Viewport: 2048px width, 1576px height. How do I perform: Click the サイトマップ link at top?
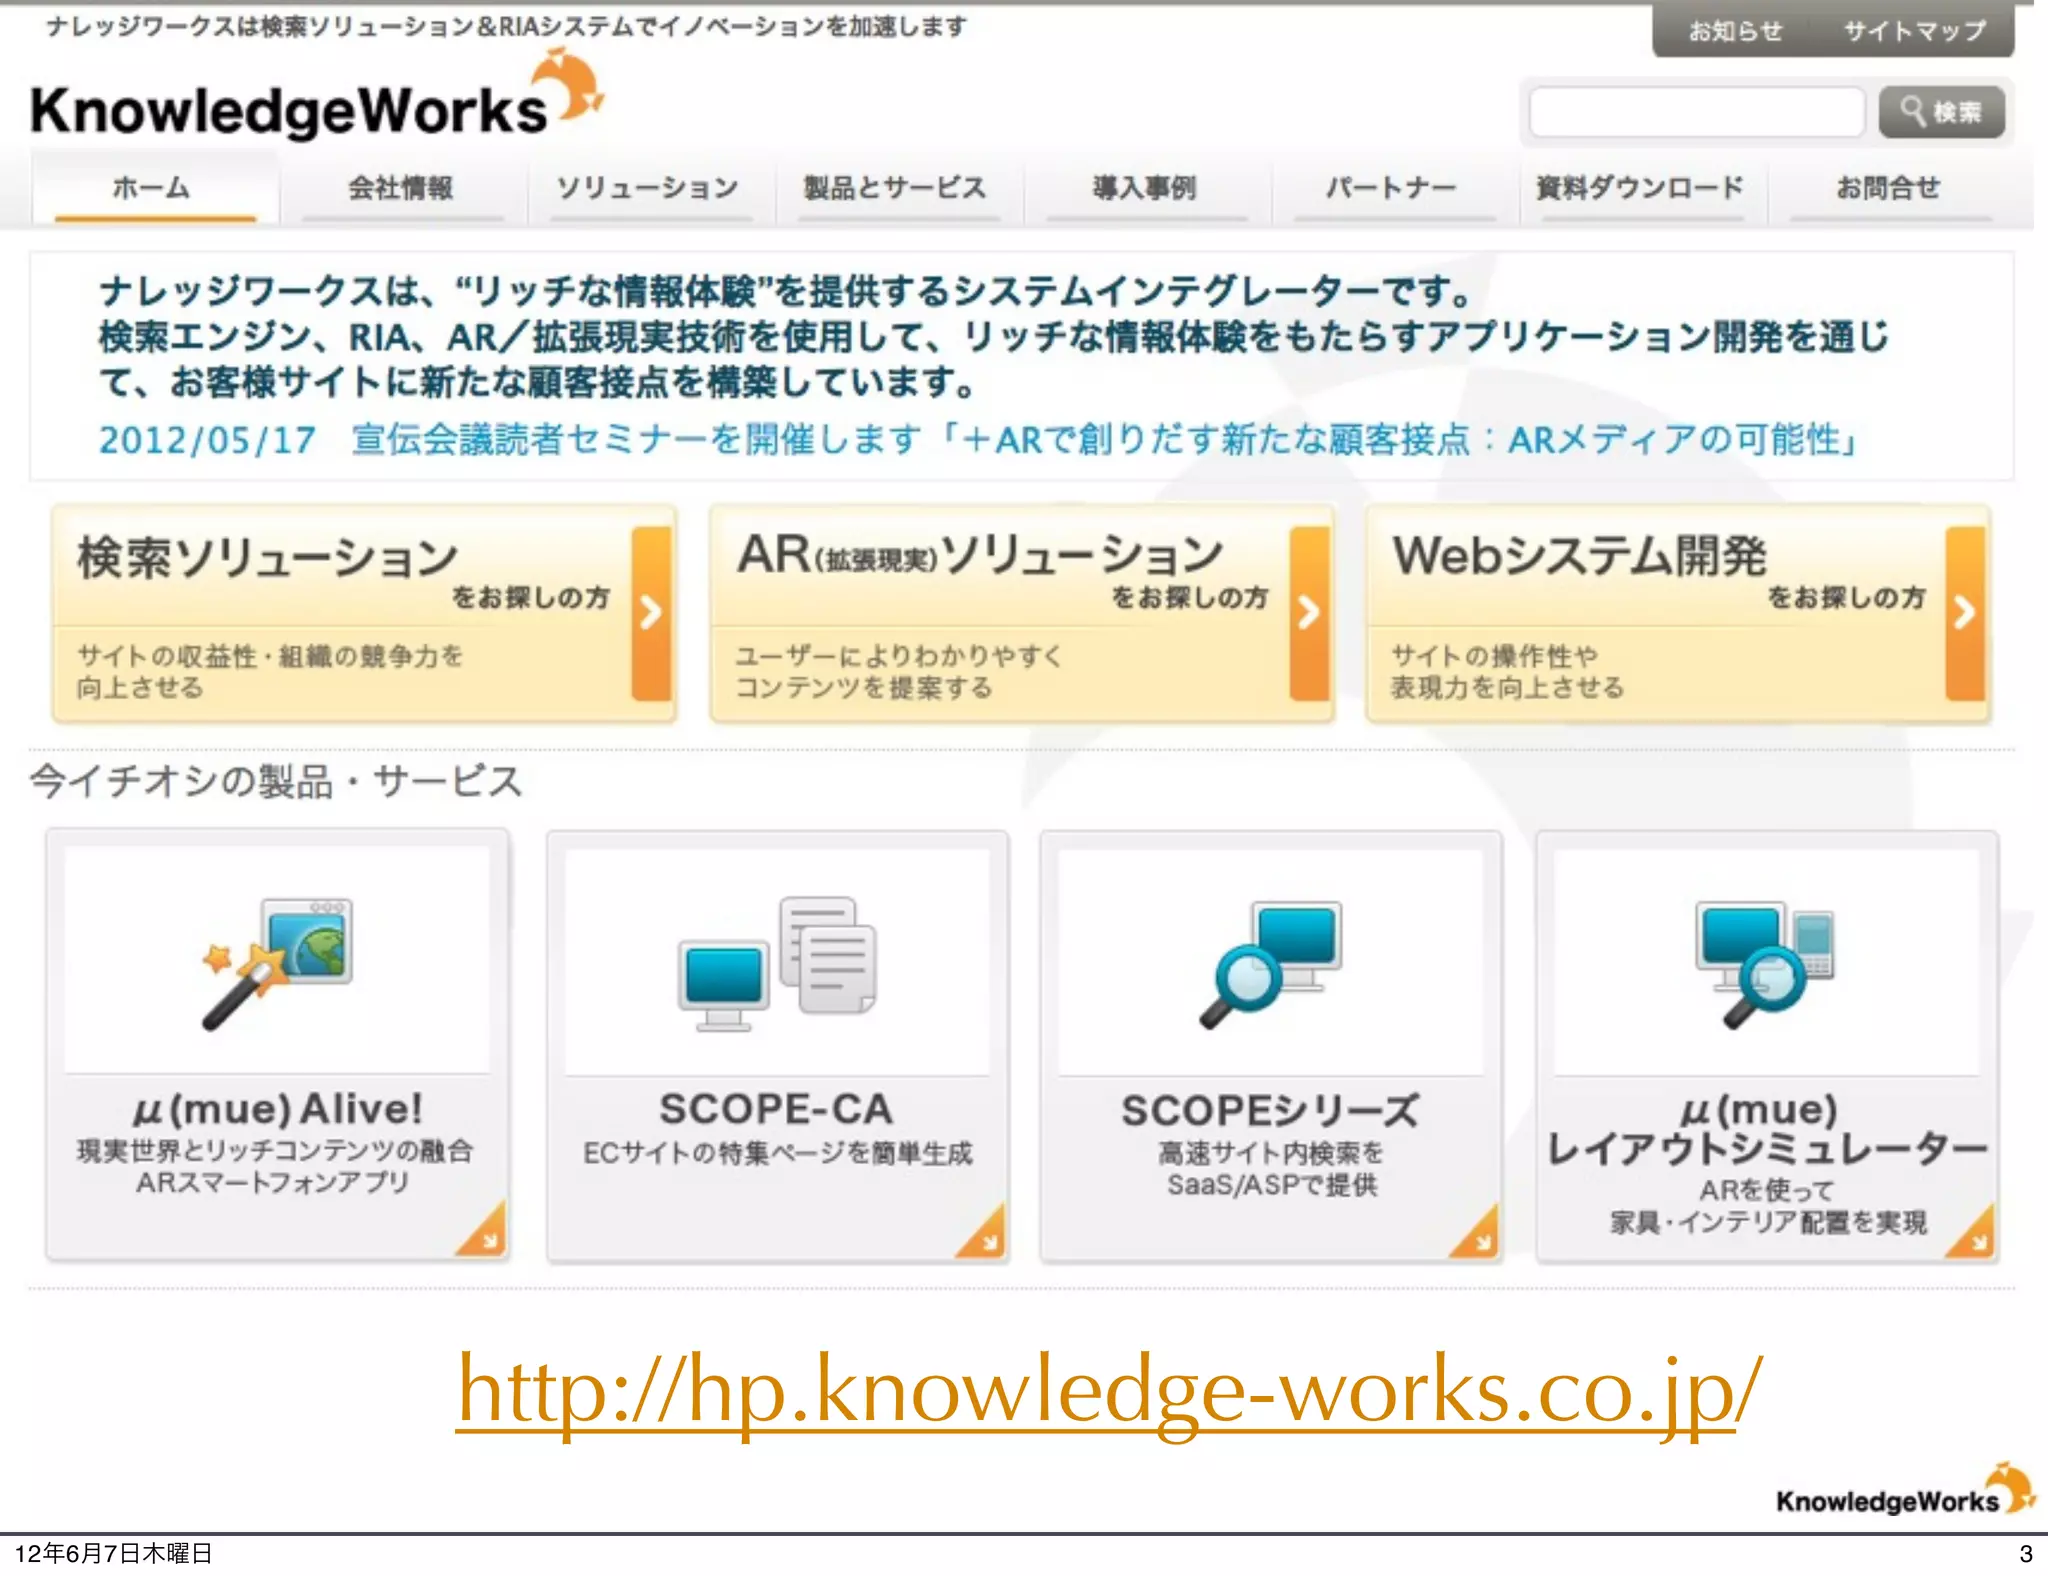point(1915,31)
